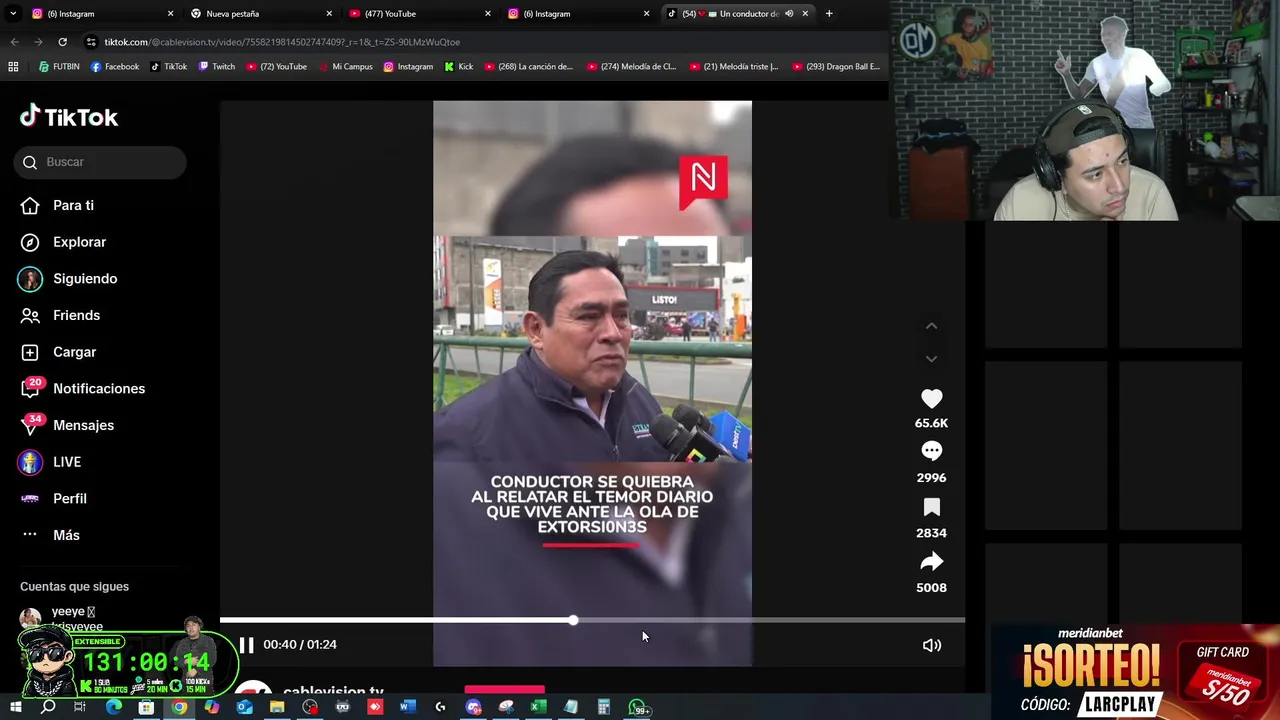Like the video with the heart icon

pos(931,399)
